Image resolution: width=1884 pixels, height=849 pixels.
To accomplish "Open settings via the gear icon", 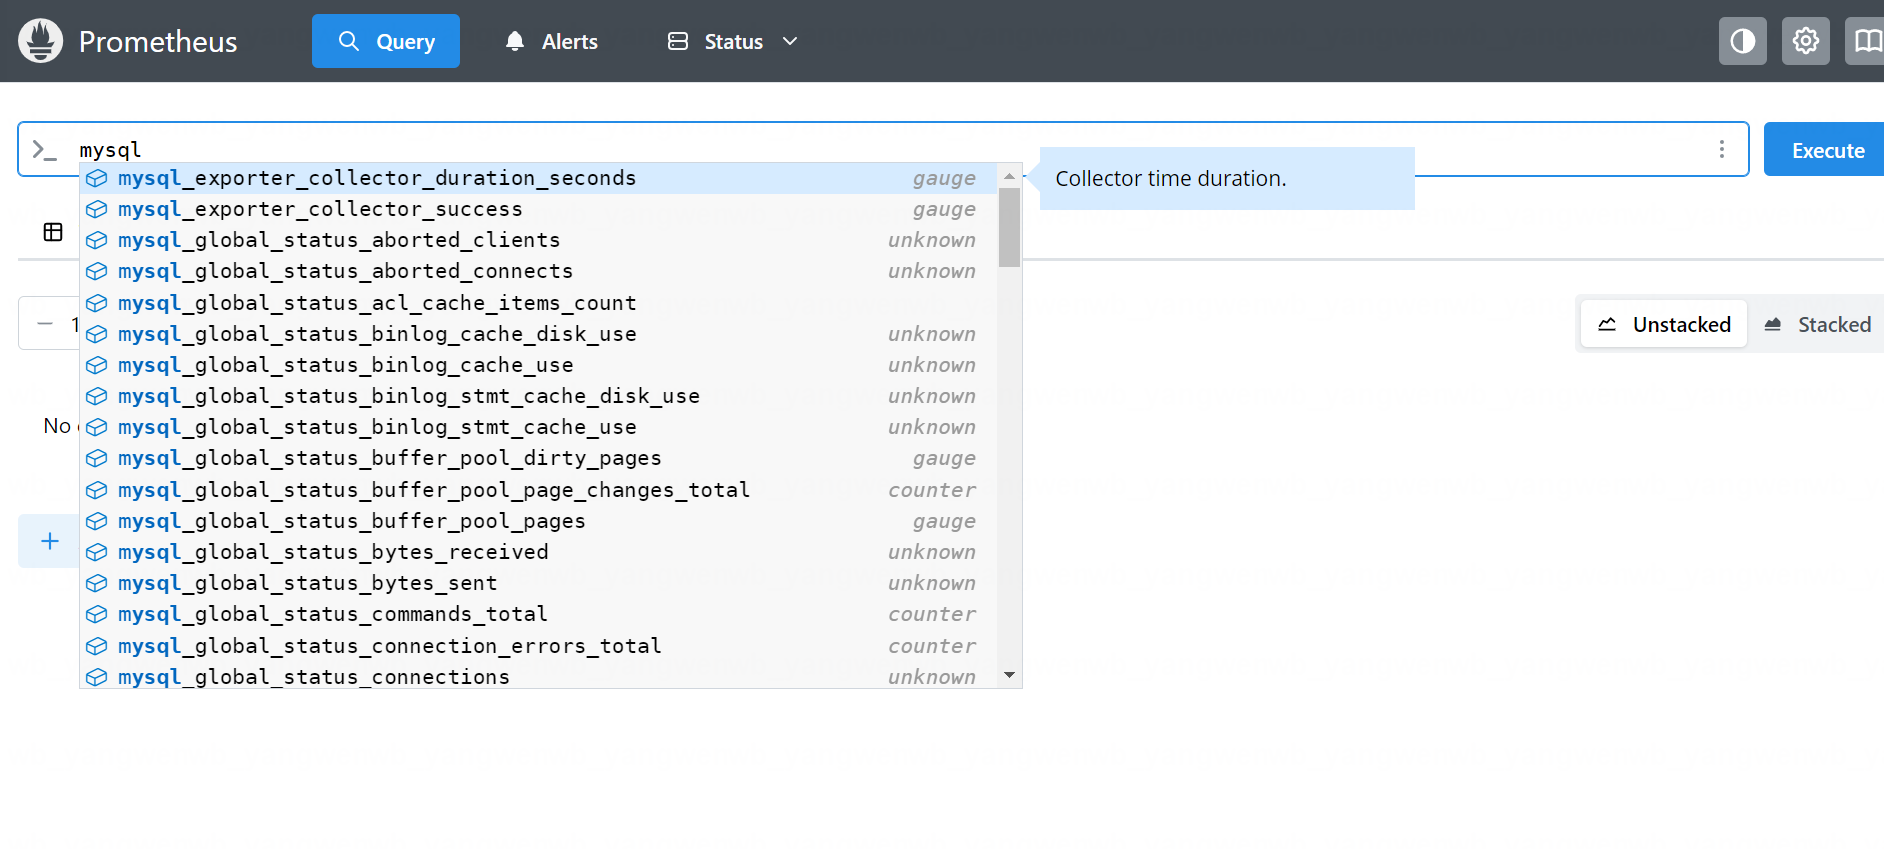I will (x=1805, y=41).
